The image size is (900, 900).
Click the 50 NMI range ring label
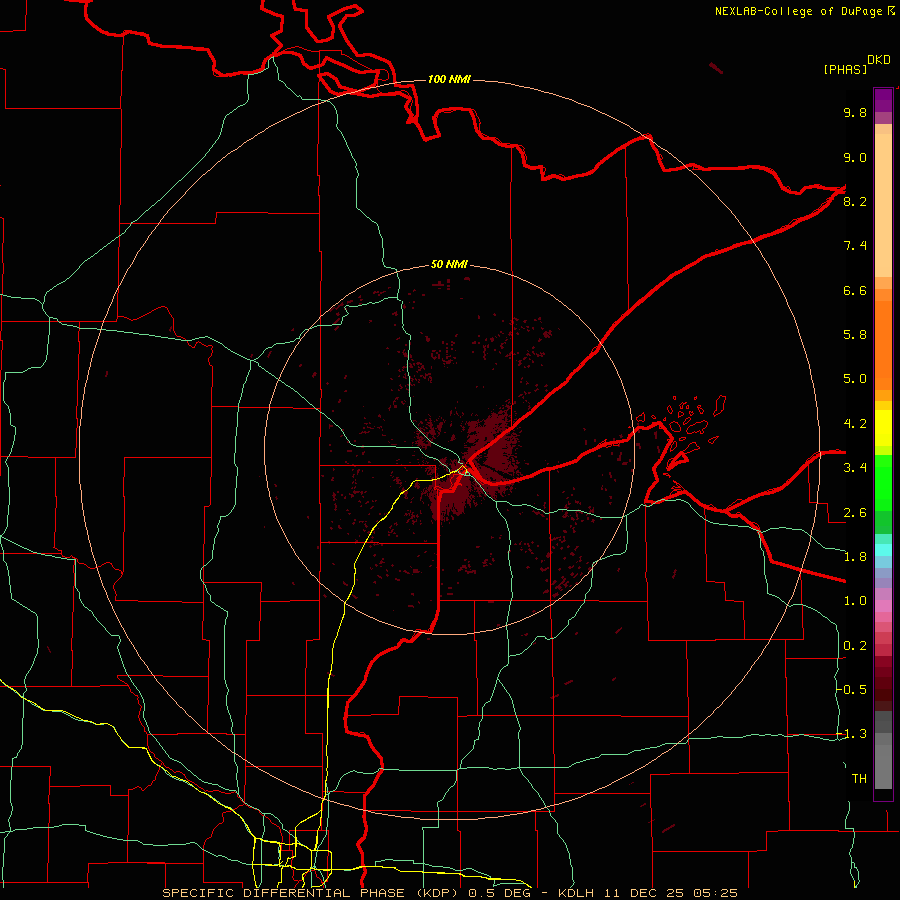(449, 264)
